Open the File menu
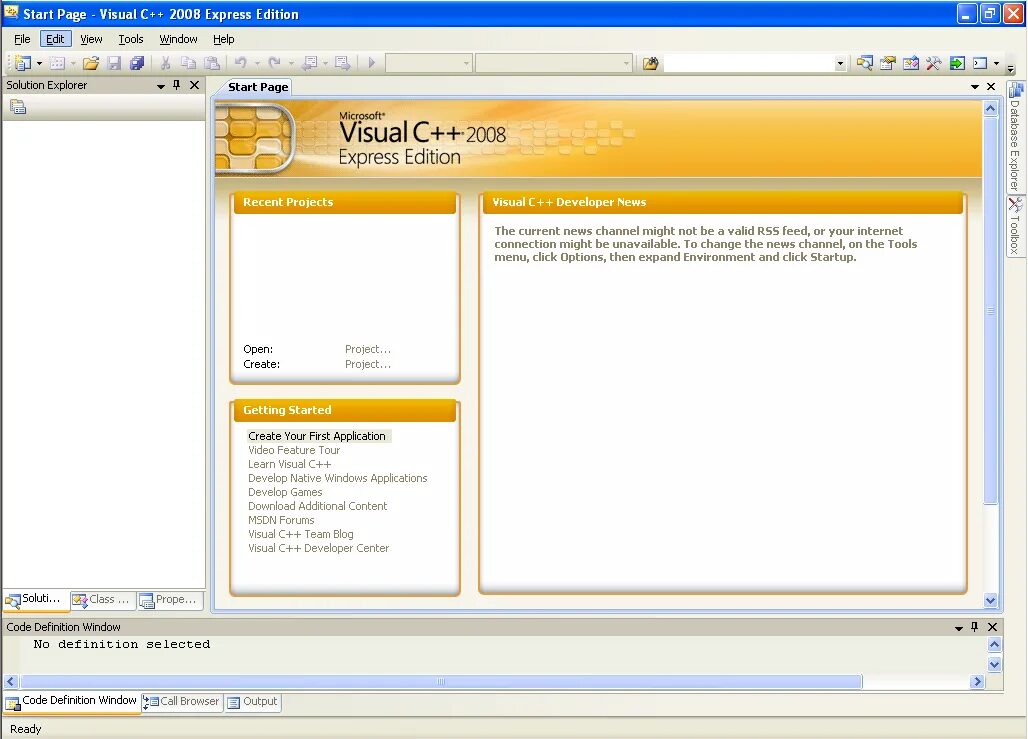Screen dimensions: 1028x739 pos(22,39)
